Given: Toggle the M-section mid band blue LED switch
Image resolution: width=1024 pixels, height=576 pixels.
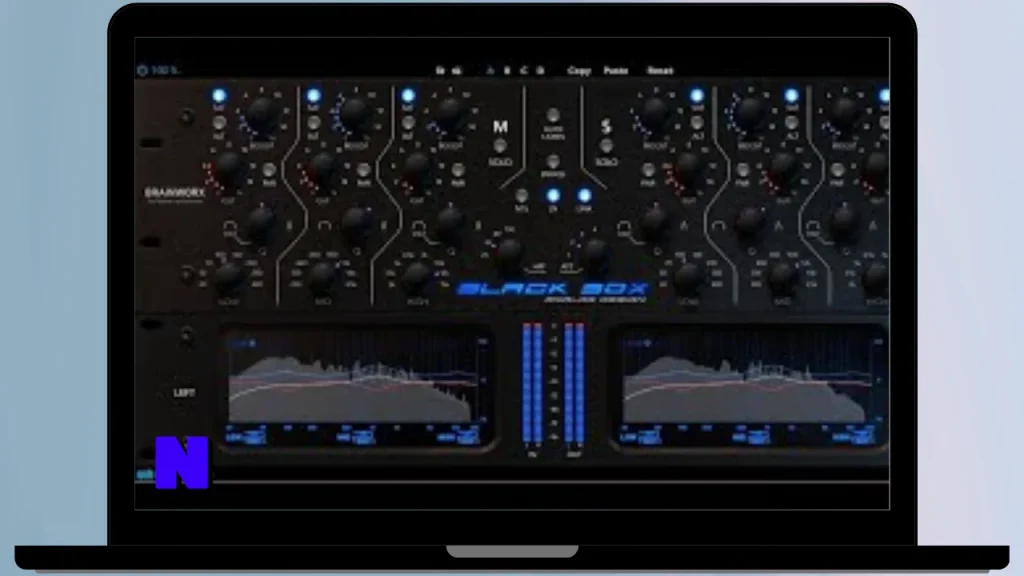Looking at the screenshot, I should point(313,96).
